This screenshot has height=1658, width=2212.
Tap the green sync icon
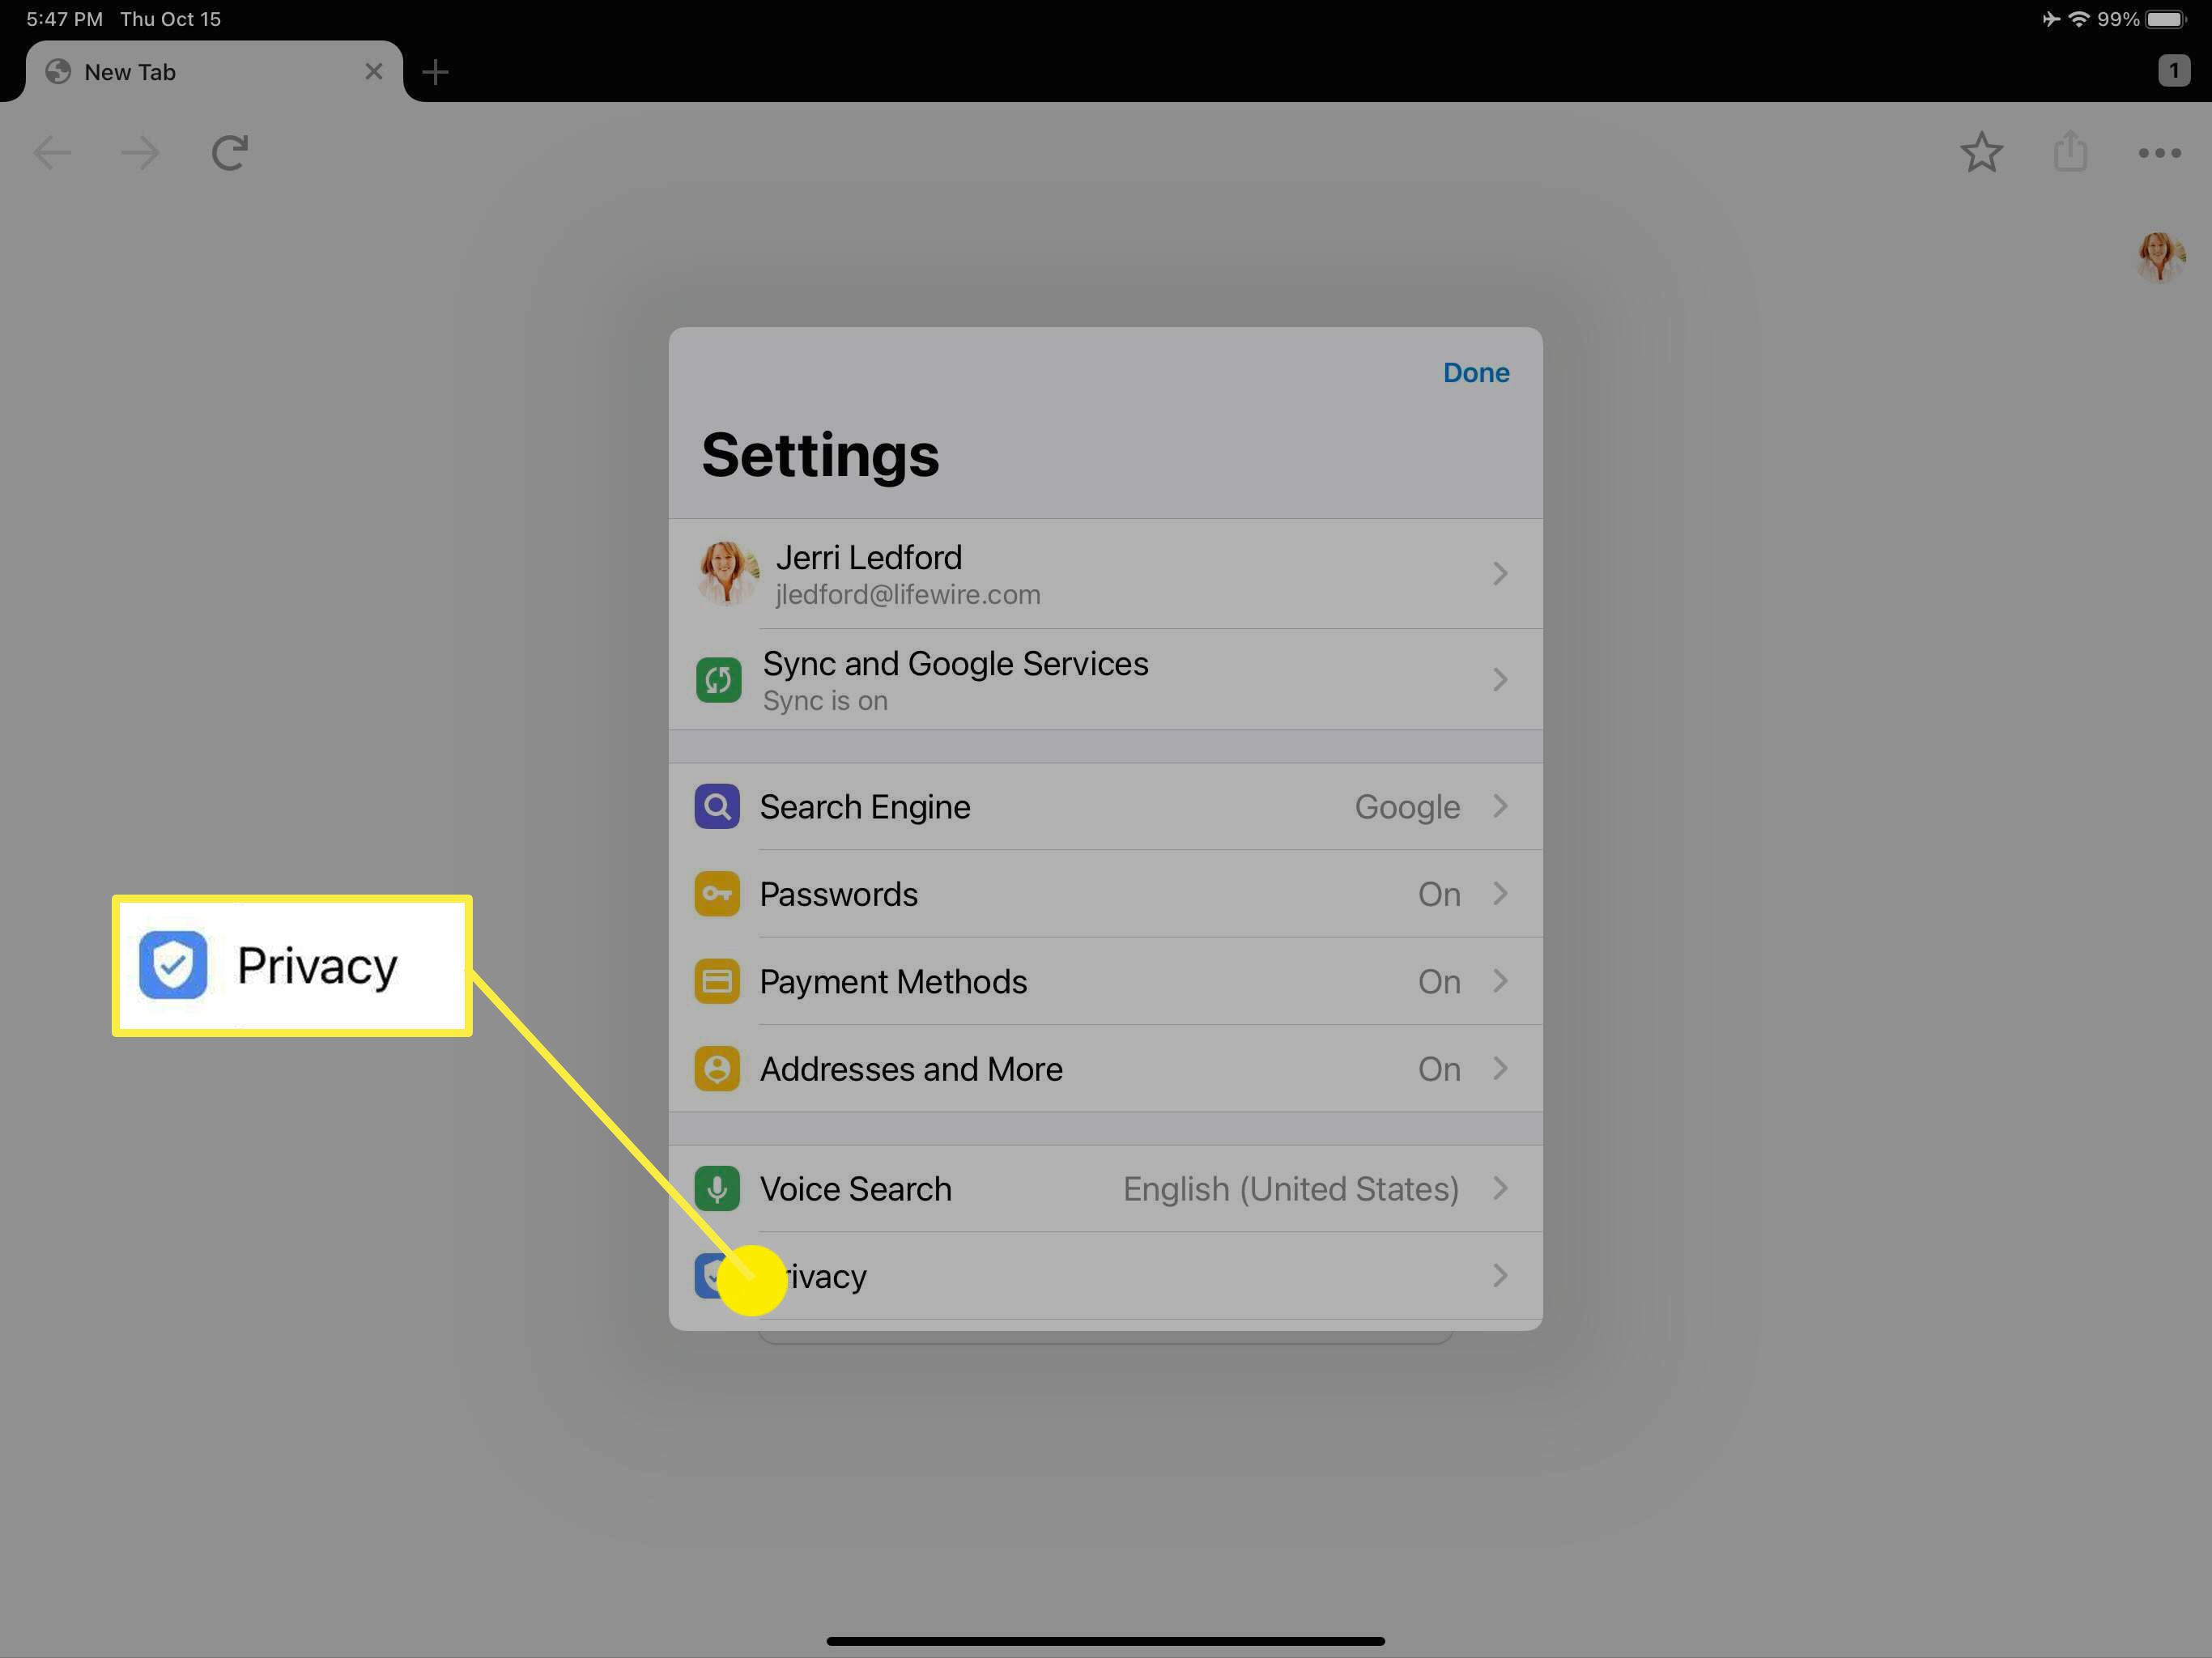click(718, 680)
